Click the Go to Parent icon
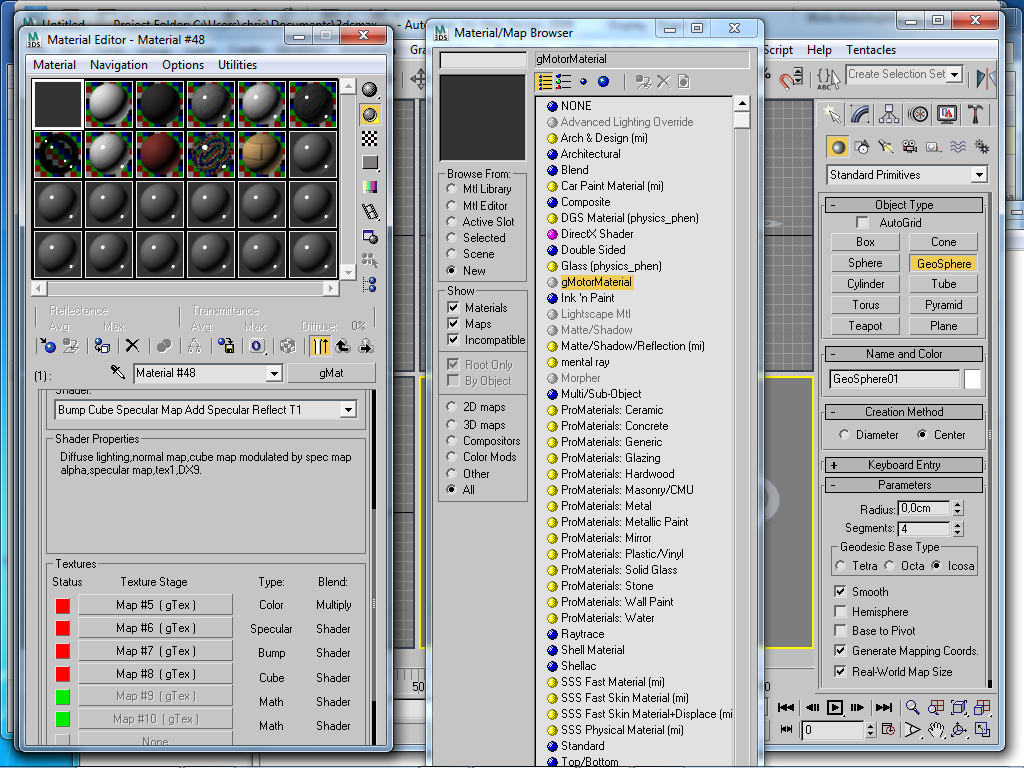This screenshot has width=1024, height=768. pyautogui.click(x=343, y=346)
